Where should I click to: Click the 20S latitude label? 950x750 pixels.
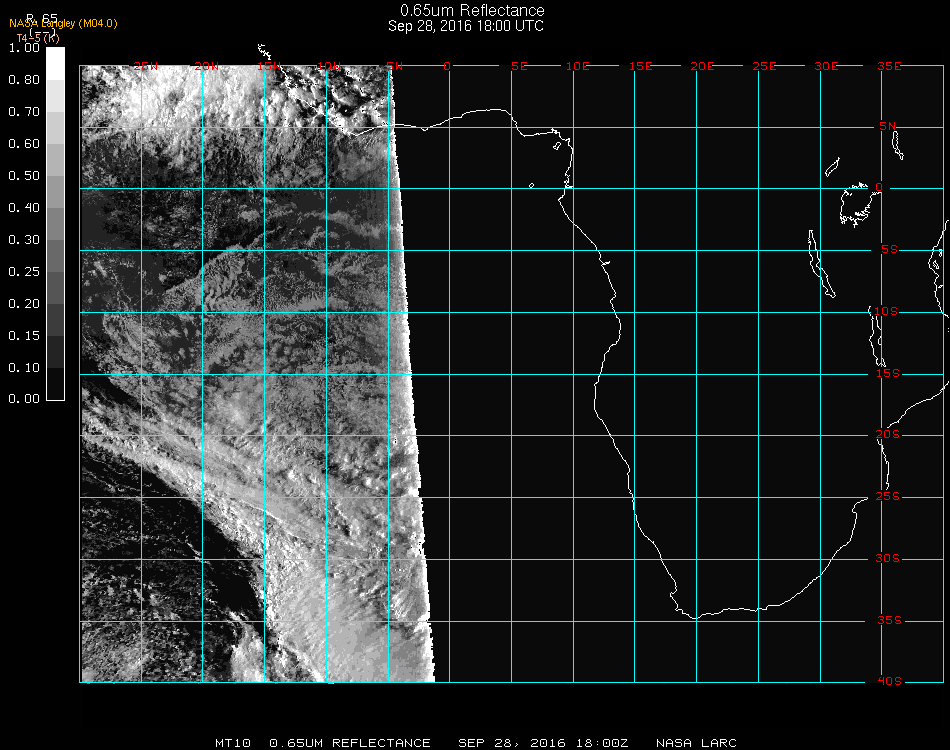tap(888, 435)
